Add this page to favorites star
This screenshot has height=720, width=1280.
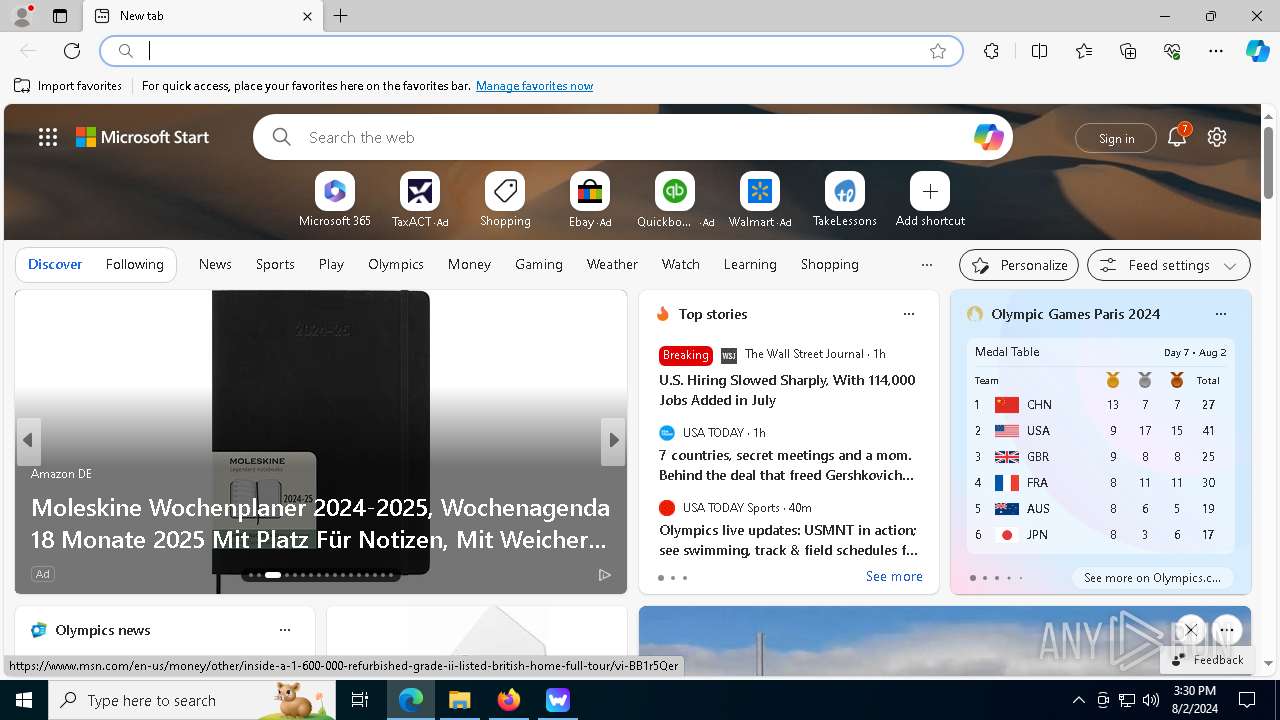pyautogui.click(x=938, y=51)
